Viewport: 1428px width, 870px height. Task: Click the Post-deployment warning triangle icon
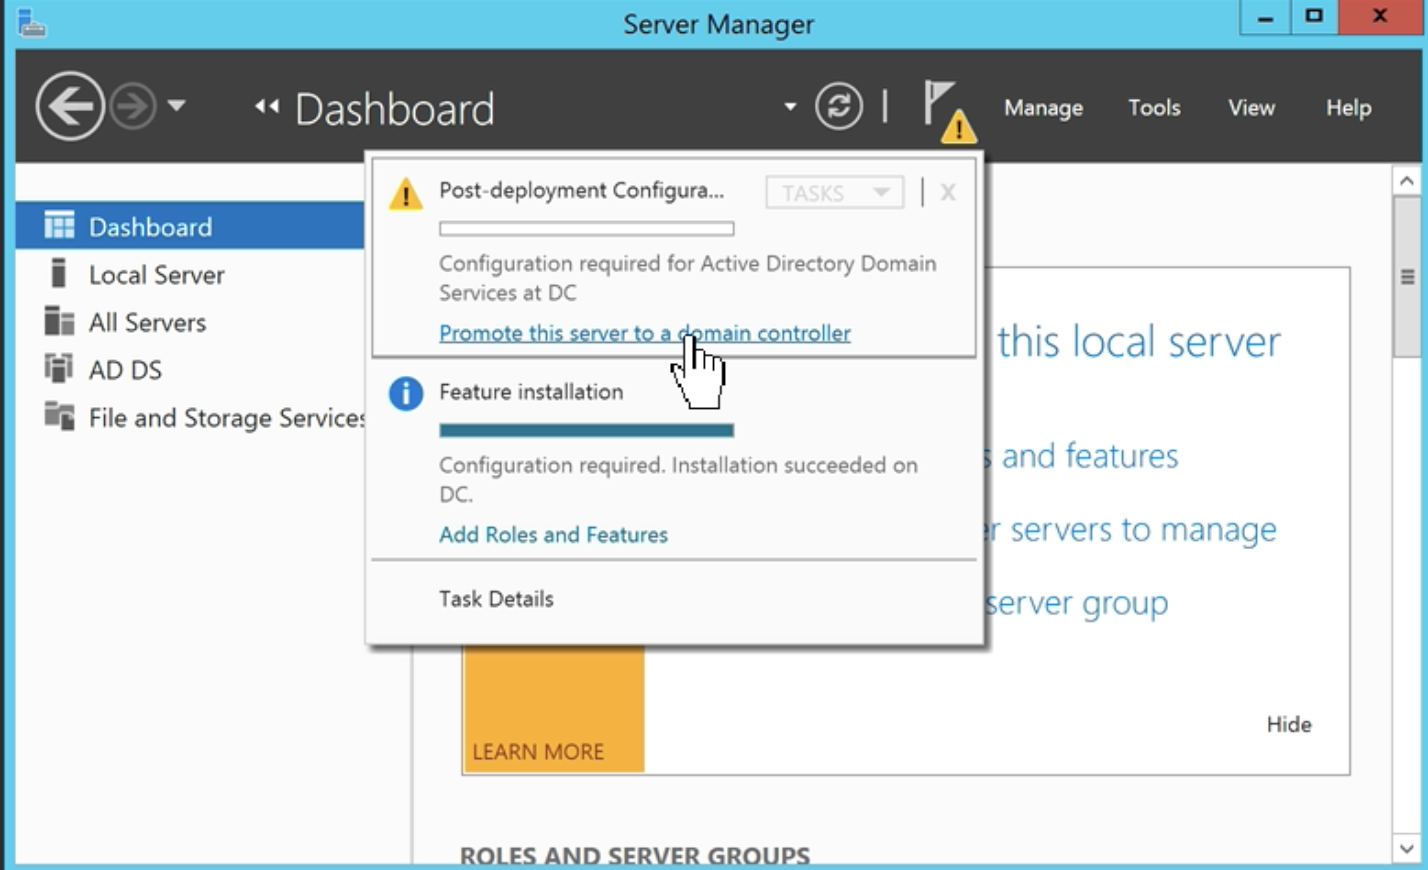[405, 193]
